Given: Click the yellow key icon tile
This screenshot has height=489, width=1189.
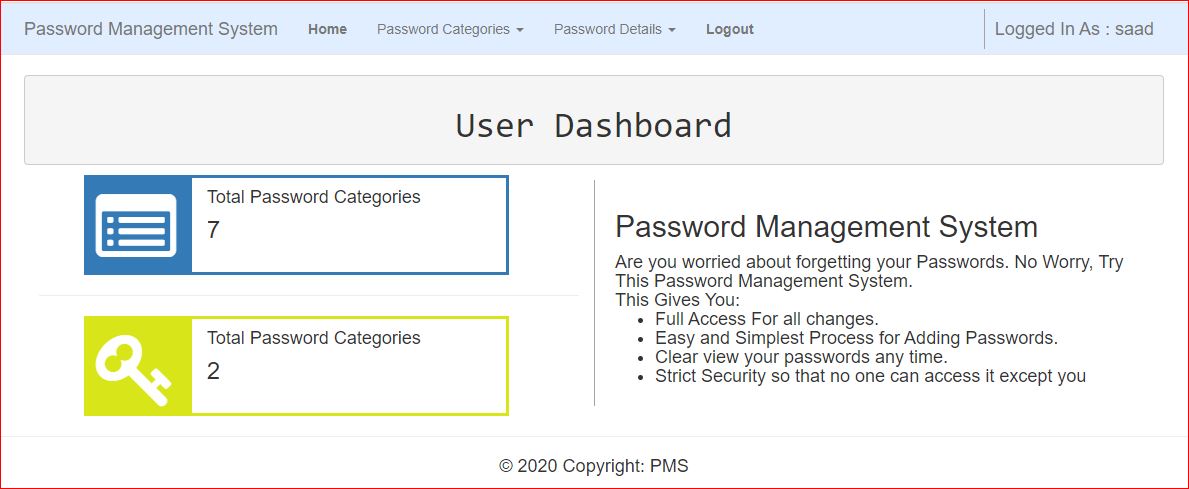Looking at the screenshot, I should coord(137,366).
